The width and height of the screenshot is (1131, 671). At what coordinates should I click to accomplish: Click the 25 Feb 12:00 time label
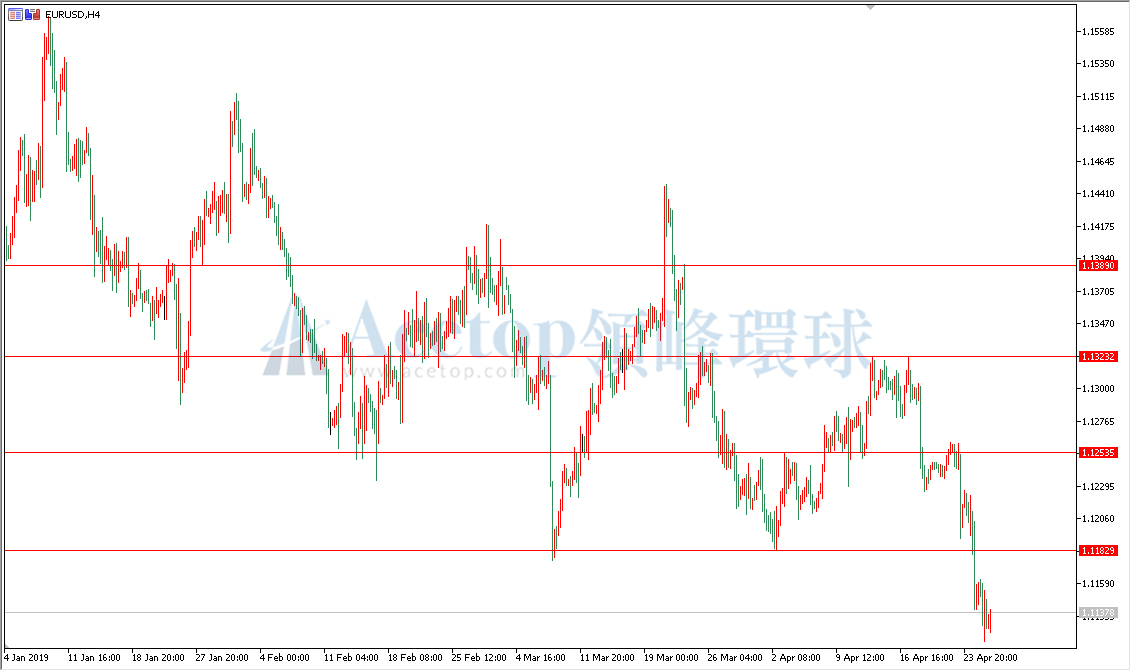pos(479,658)
